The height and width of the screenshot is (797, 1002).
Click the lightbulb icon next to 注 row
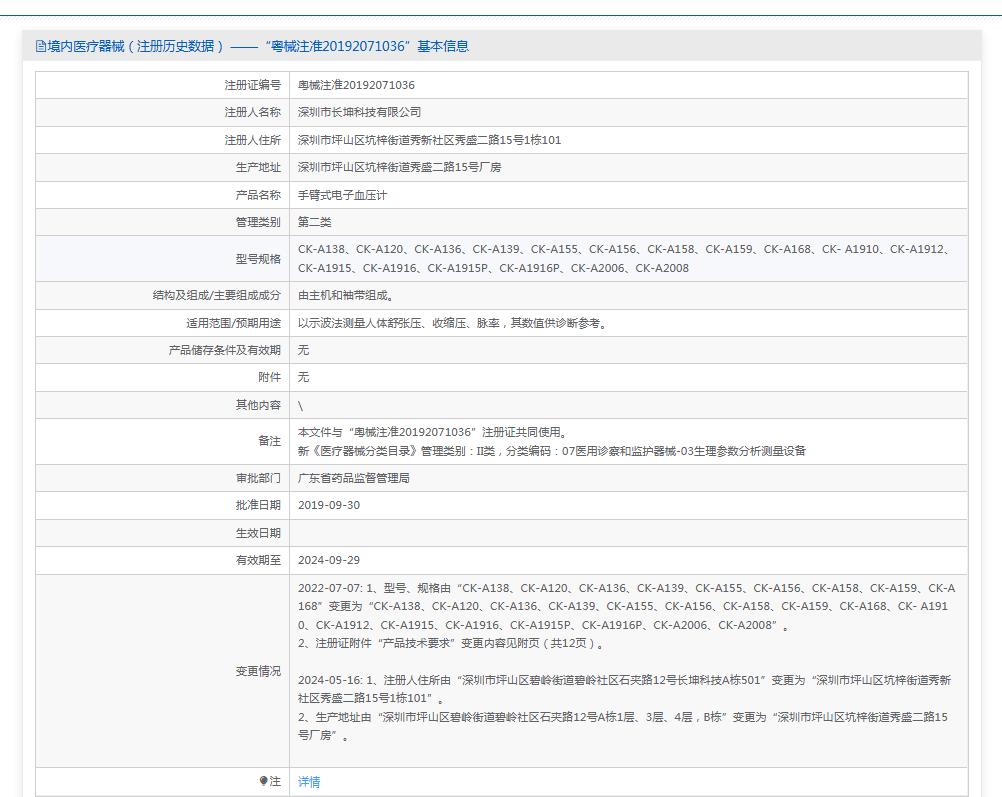[262, 781]
